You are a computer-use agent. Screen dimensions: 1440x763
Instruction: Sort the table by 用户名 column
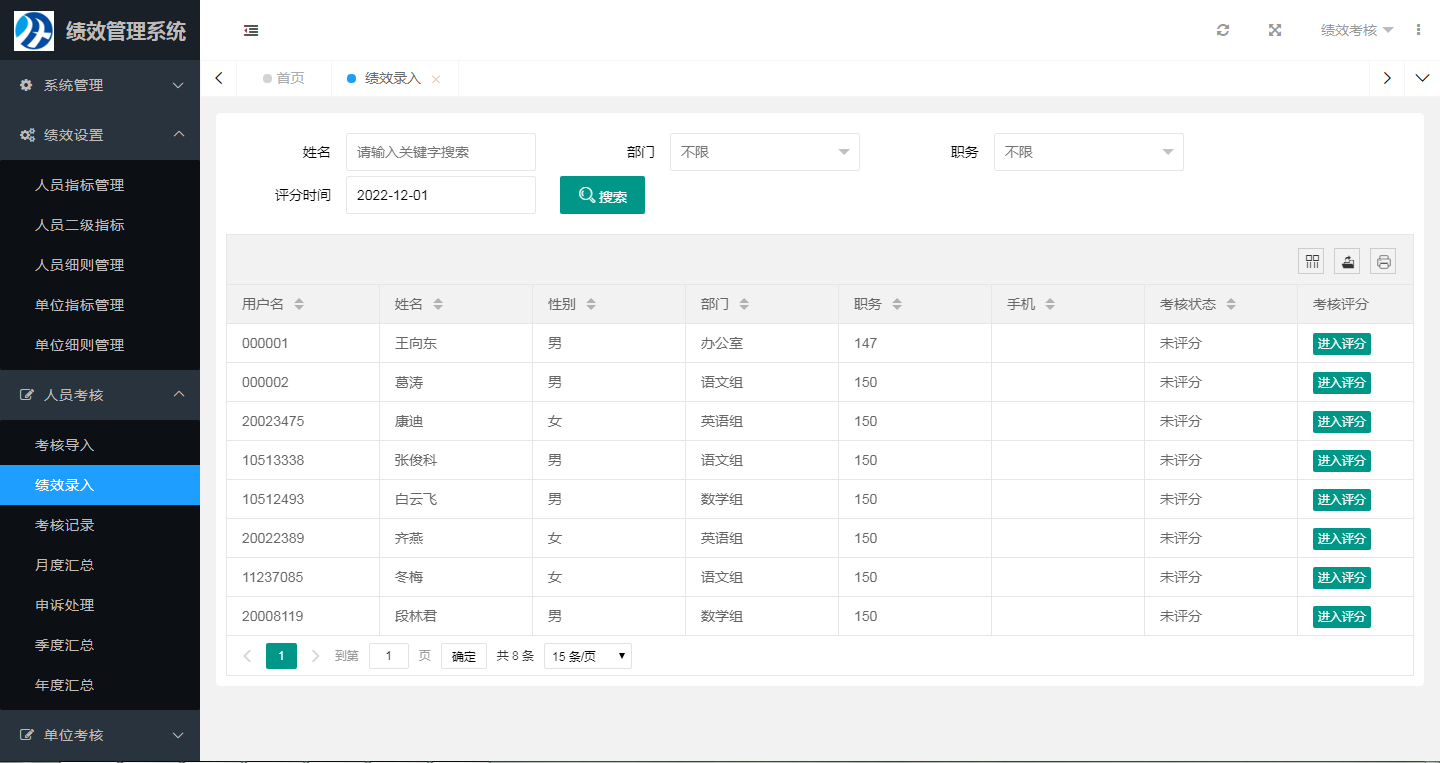pyautogui.click(x=299, y=304)
